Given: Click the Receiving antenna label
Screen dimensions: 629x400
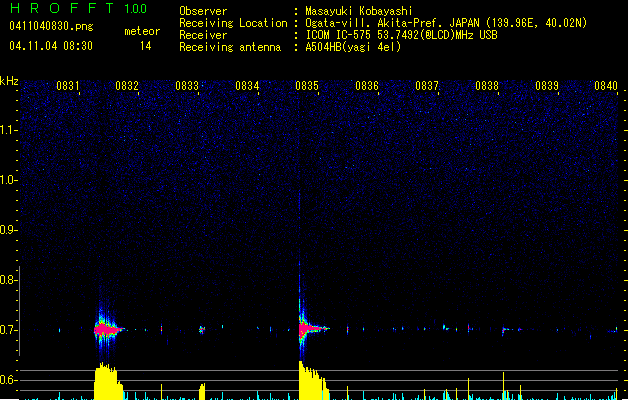Looking at the screenshot, I should 230,47.
